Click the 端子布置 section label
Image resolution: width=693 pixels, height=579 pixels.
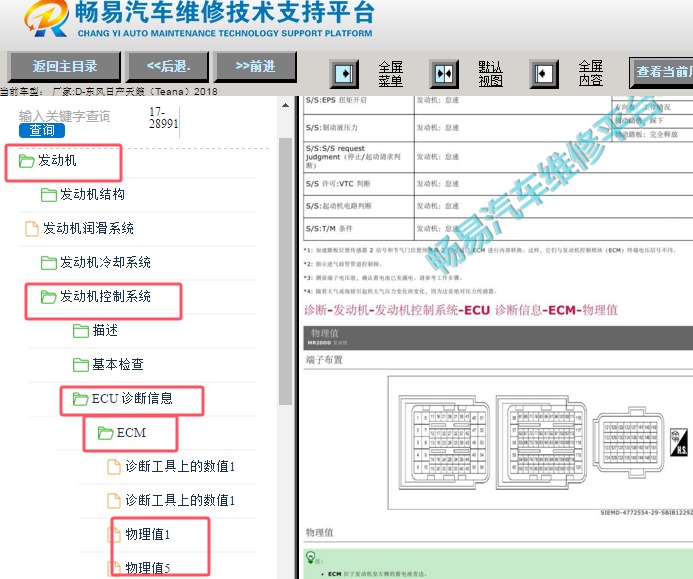click(x=324, y=360)
